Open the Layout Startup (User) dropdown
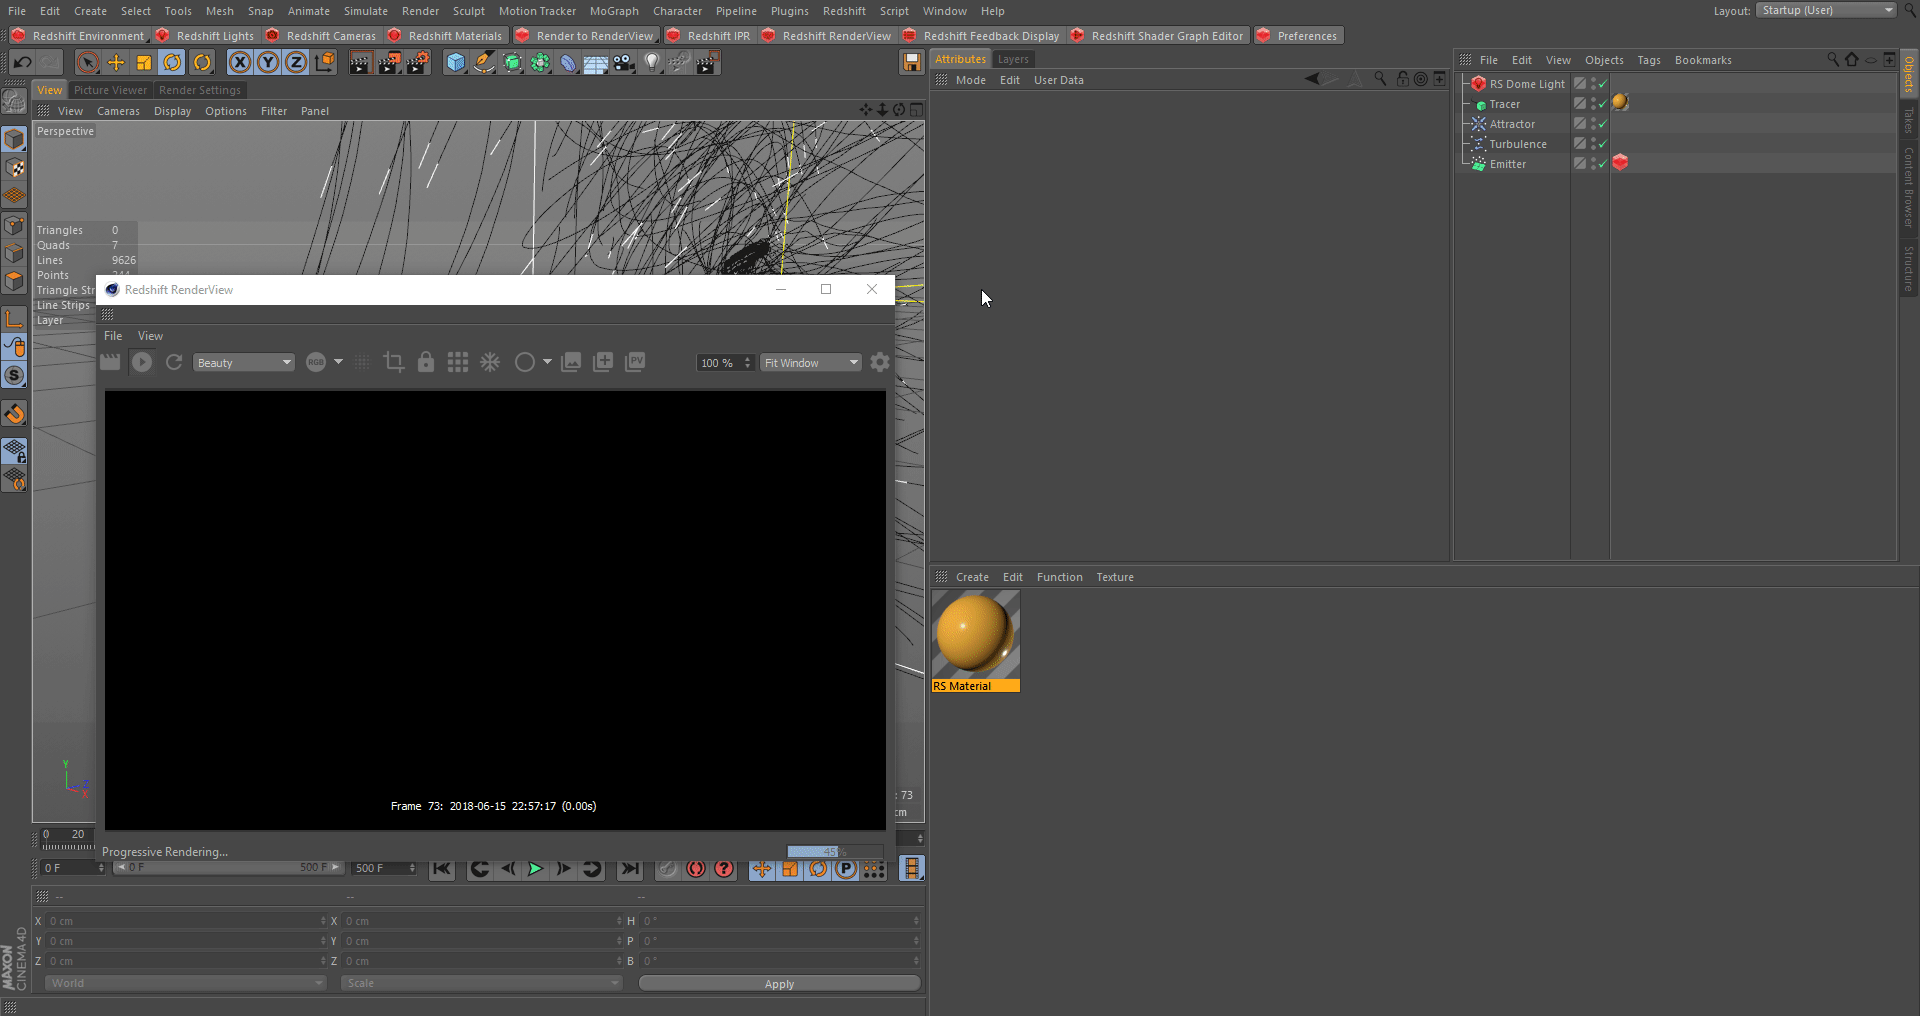The image size is (1920, 1016). (1825, 10)
